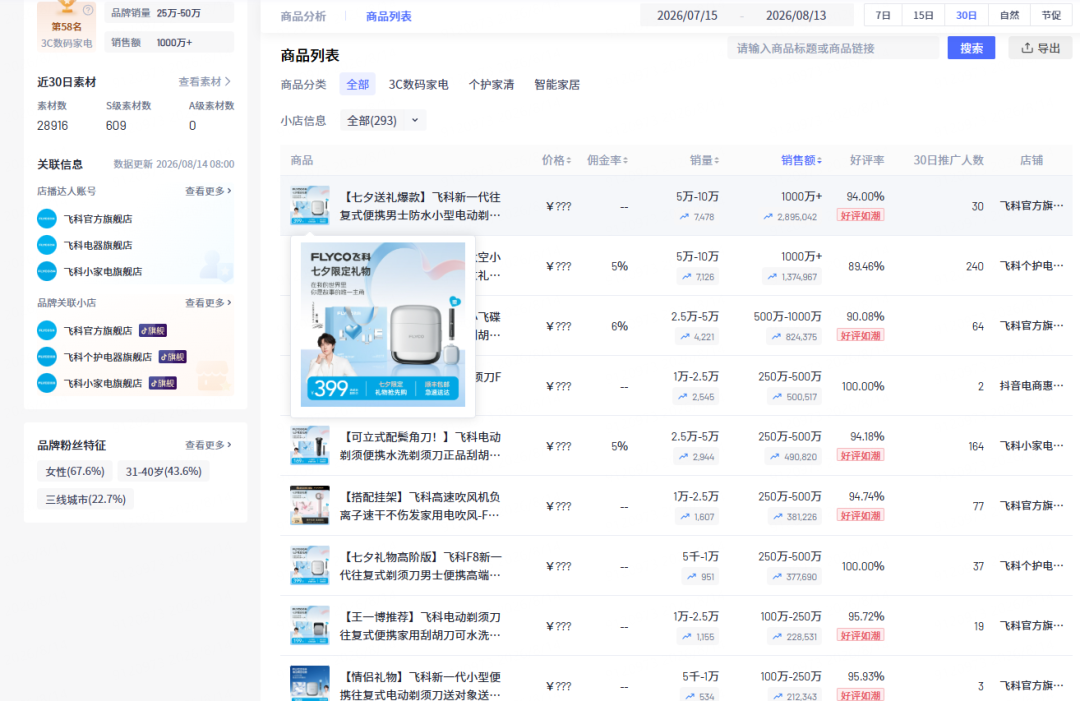Click thumbnail of 【搭配挂架】 hair dryer product
This screenshot has width=1080, height=701.
310,505
